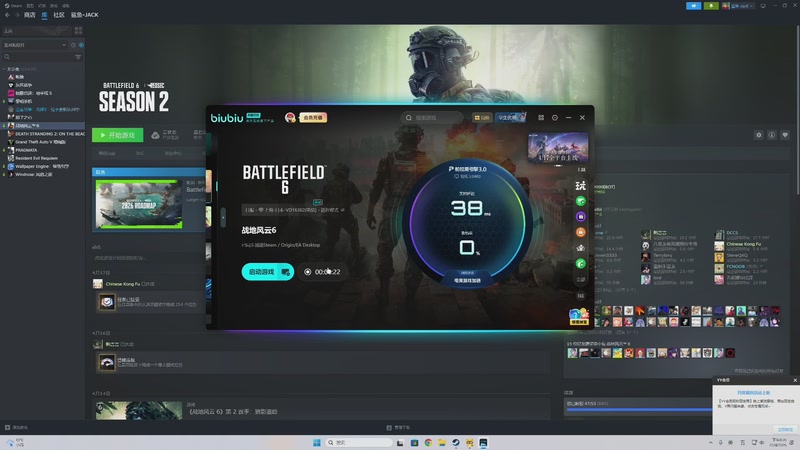Switch Steam library to grid view icon

(x=78, y=31)
